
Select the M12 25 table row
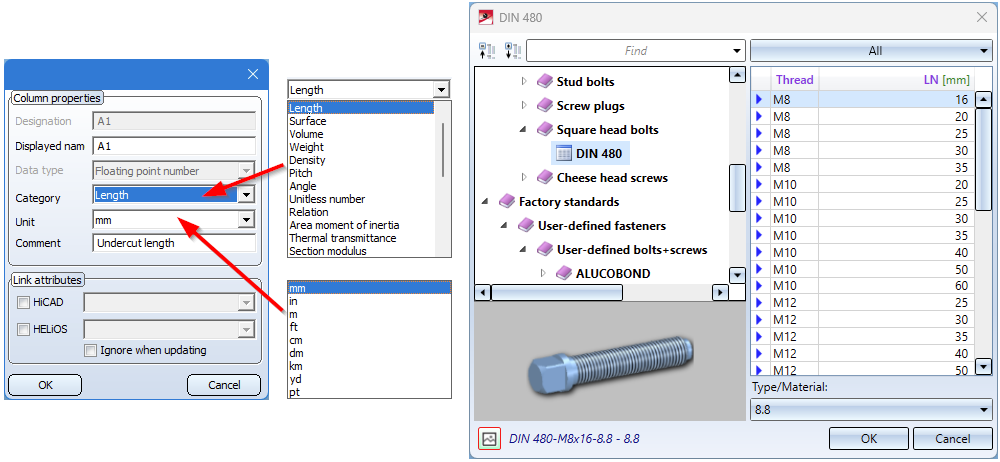864,302
